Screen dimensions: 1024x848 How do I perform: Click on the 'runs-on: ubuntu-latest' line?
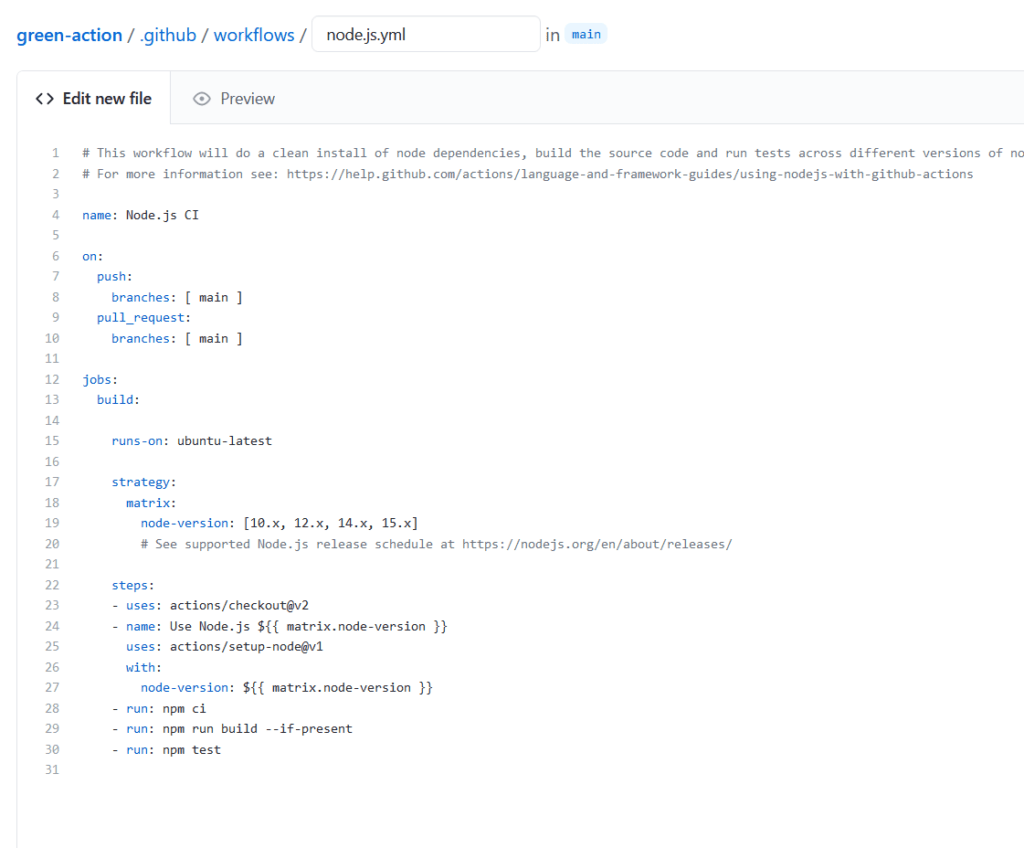click(191, 441)
